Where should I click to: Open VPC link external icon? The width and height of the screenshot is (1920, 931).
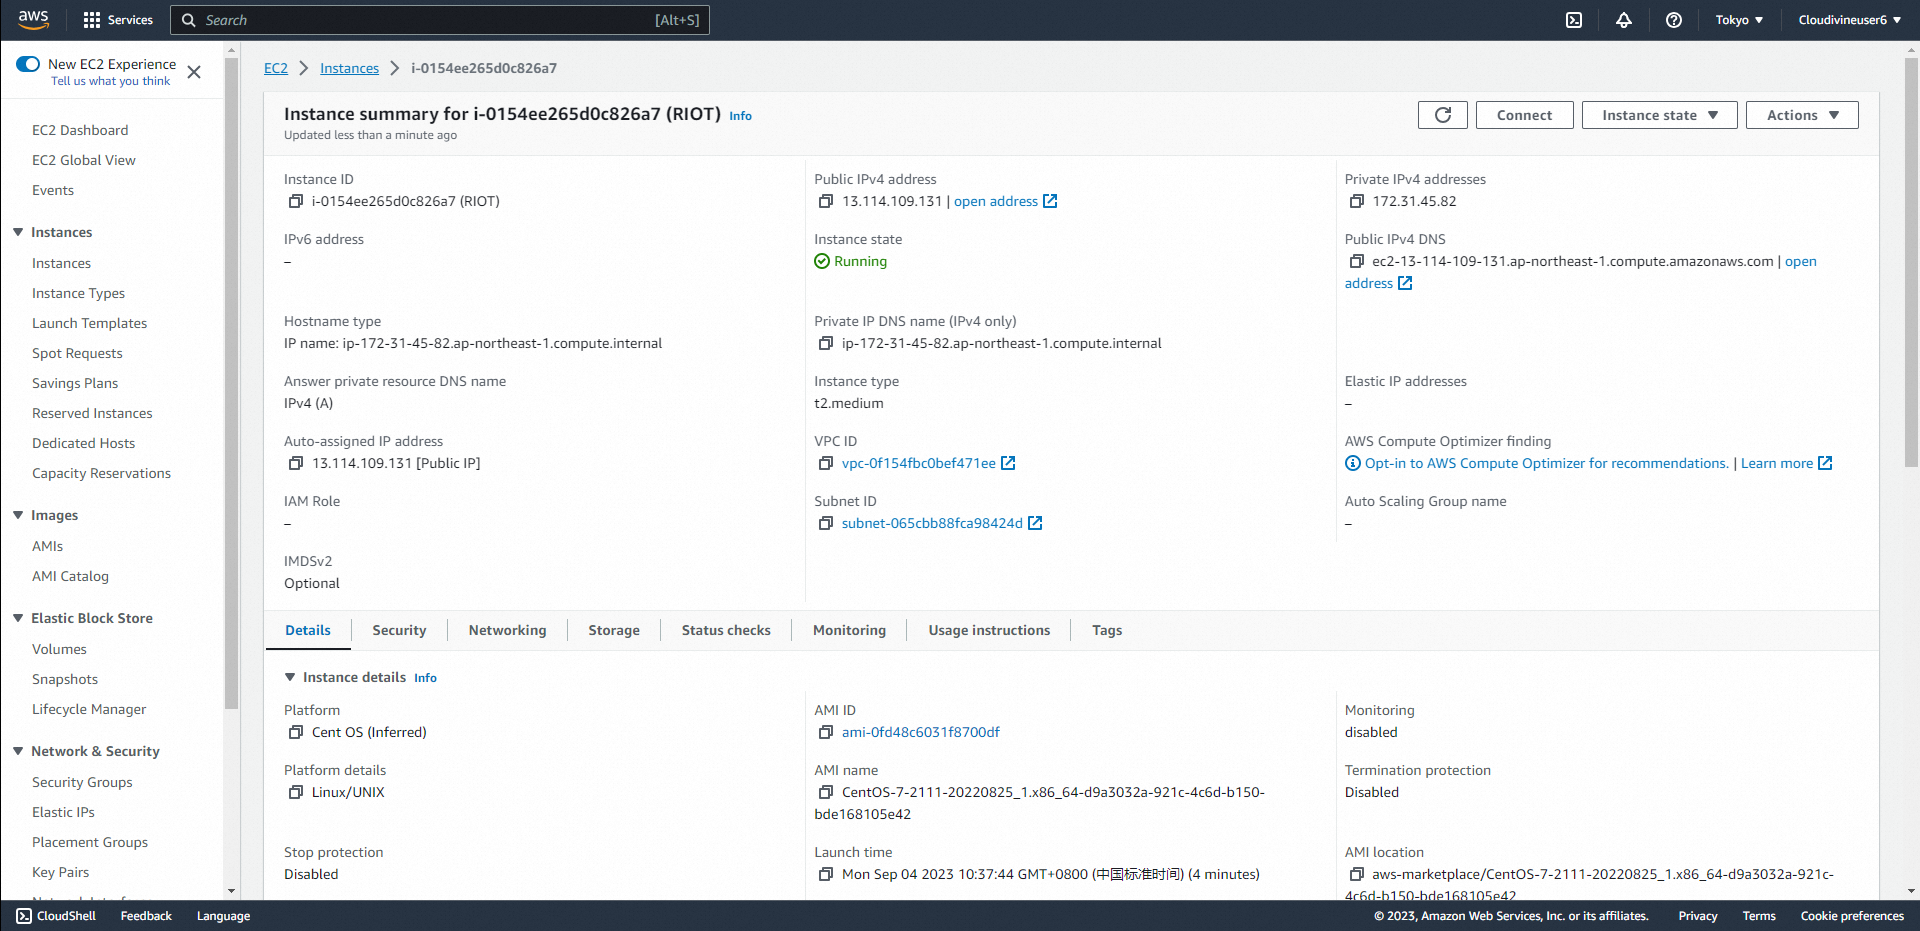click(1008, 463)
